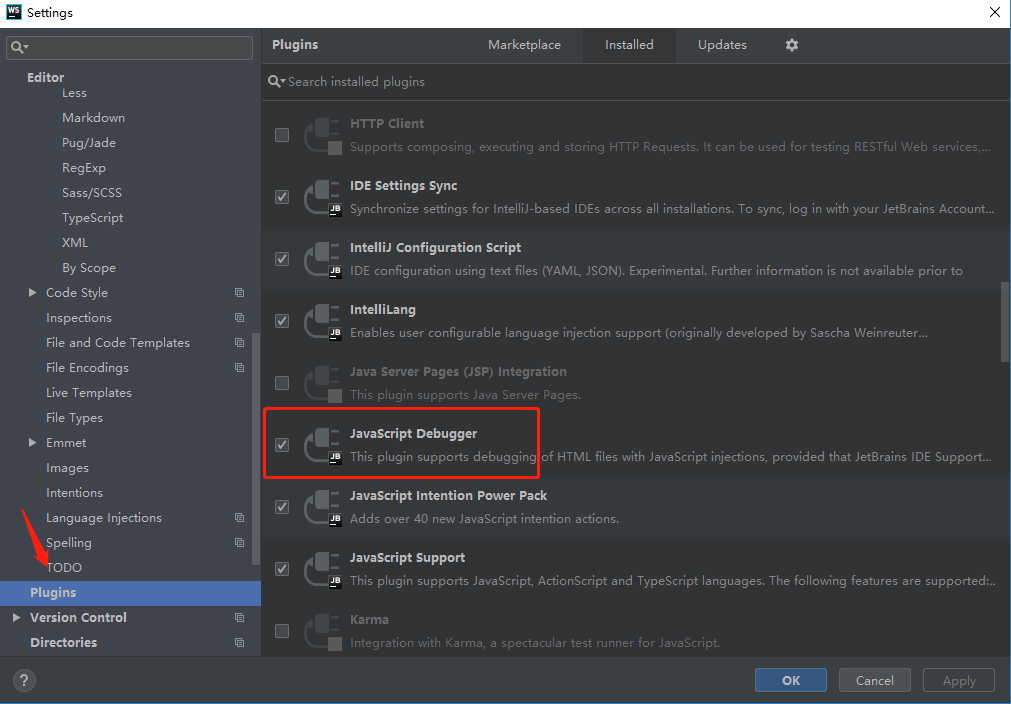Click the Apply button
The width and height of the screenshot is (1011, 704).
[x=959, y=680]
